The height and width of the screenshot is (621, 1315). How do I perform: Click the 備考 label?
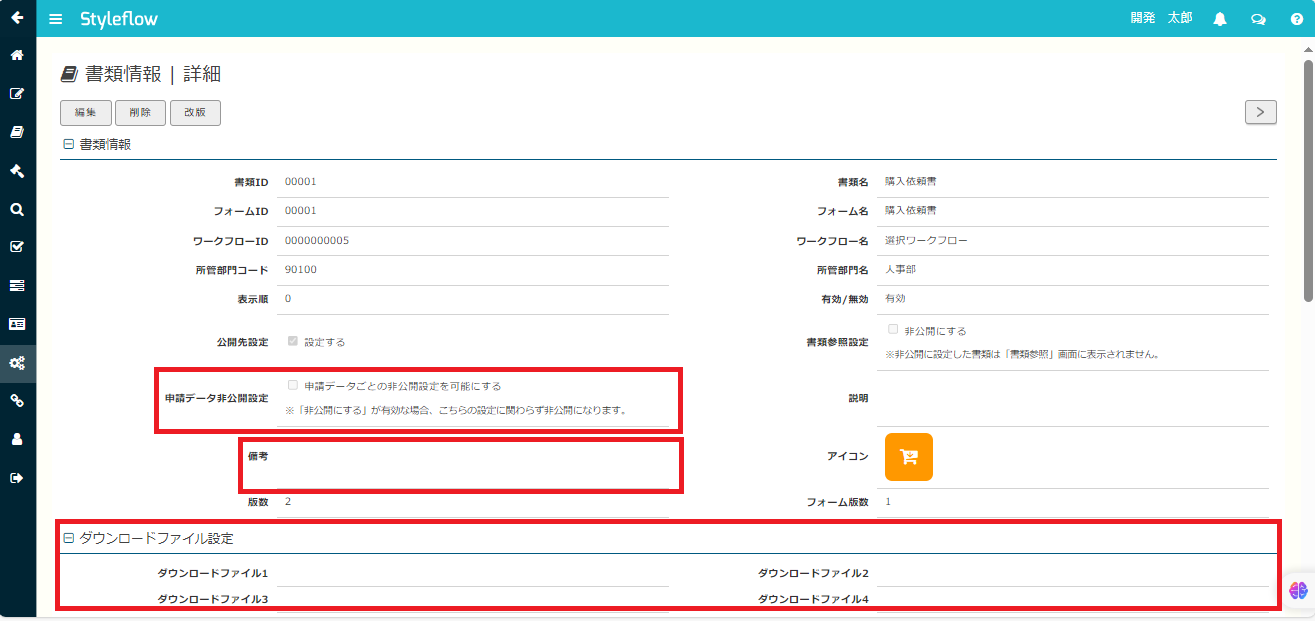[x=258, y=456]
